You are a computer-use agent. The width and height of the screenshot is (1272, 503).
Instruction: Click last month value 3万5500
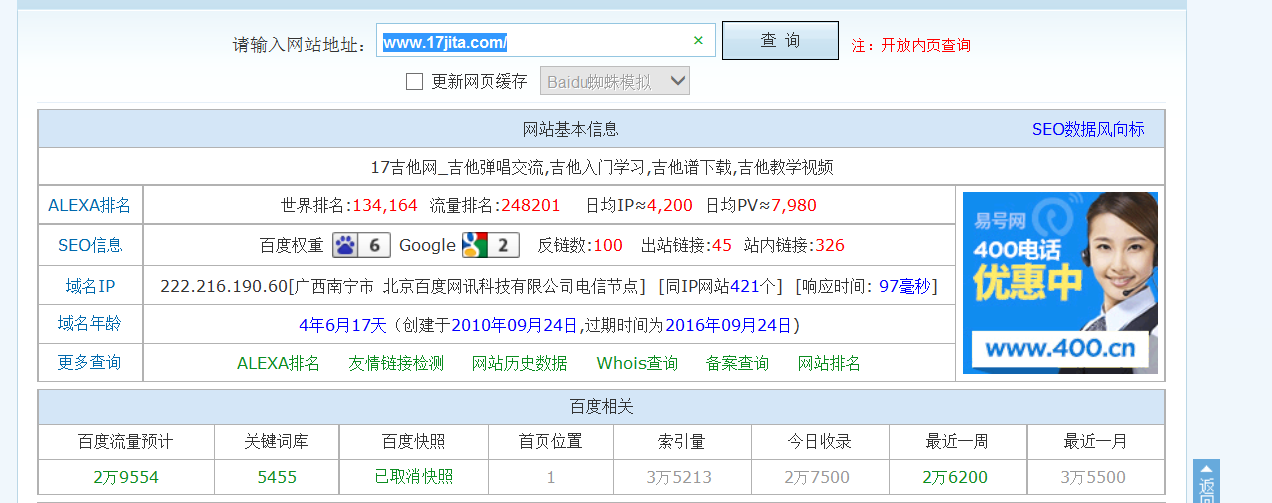[1093, 477]
